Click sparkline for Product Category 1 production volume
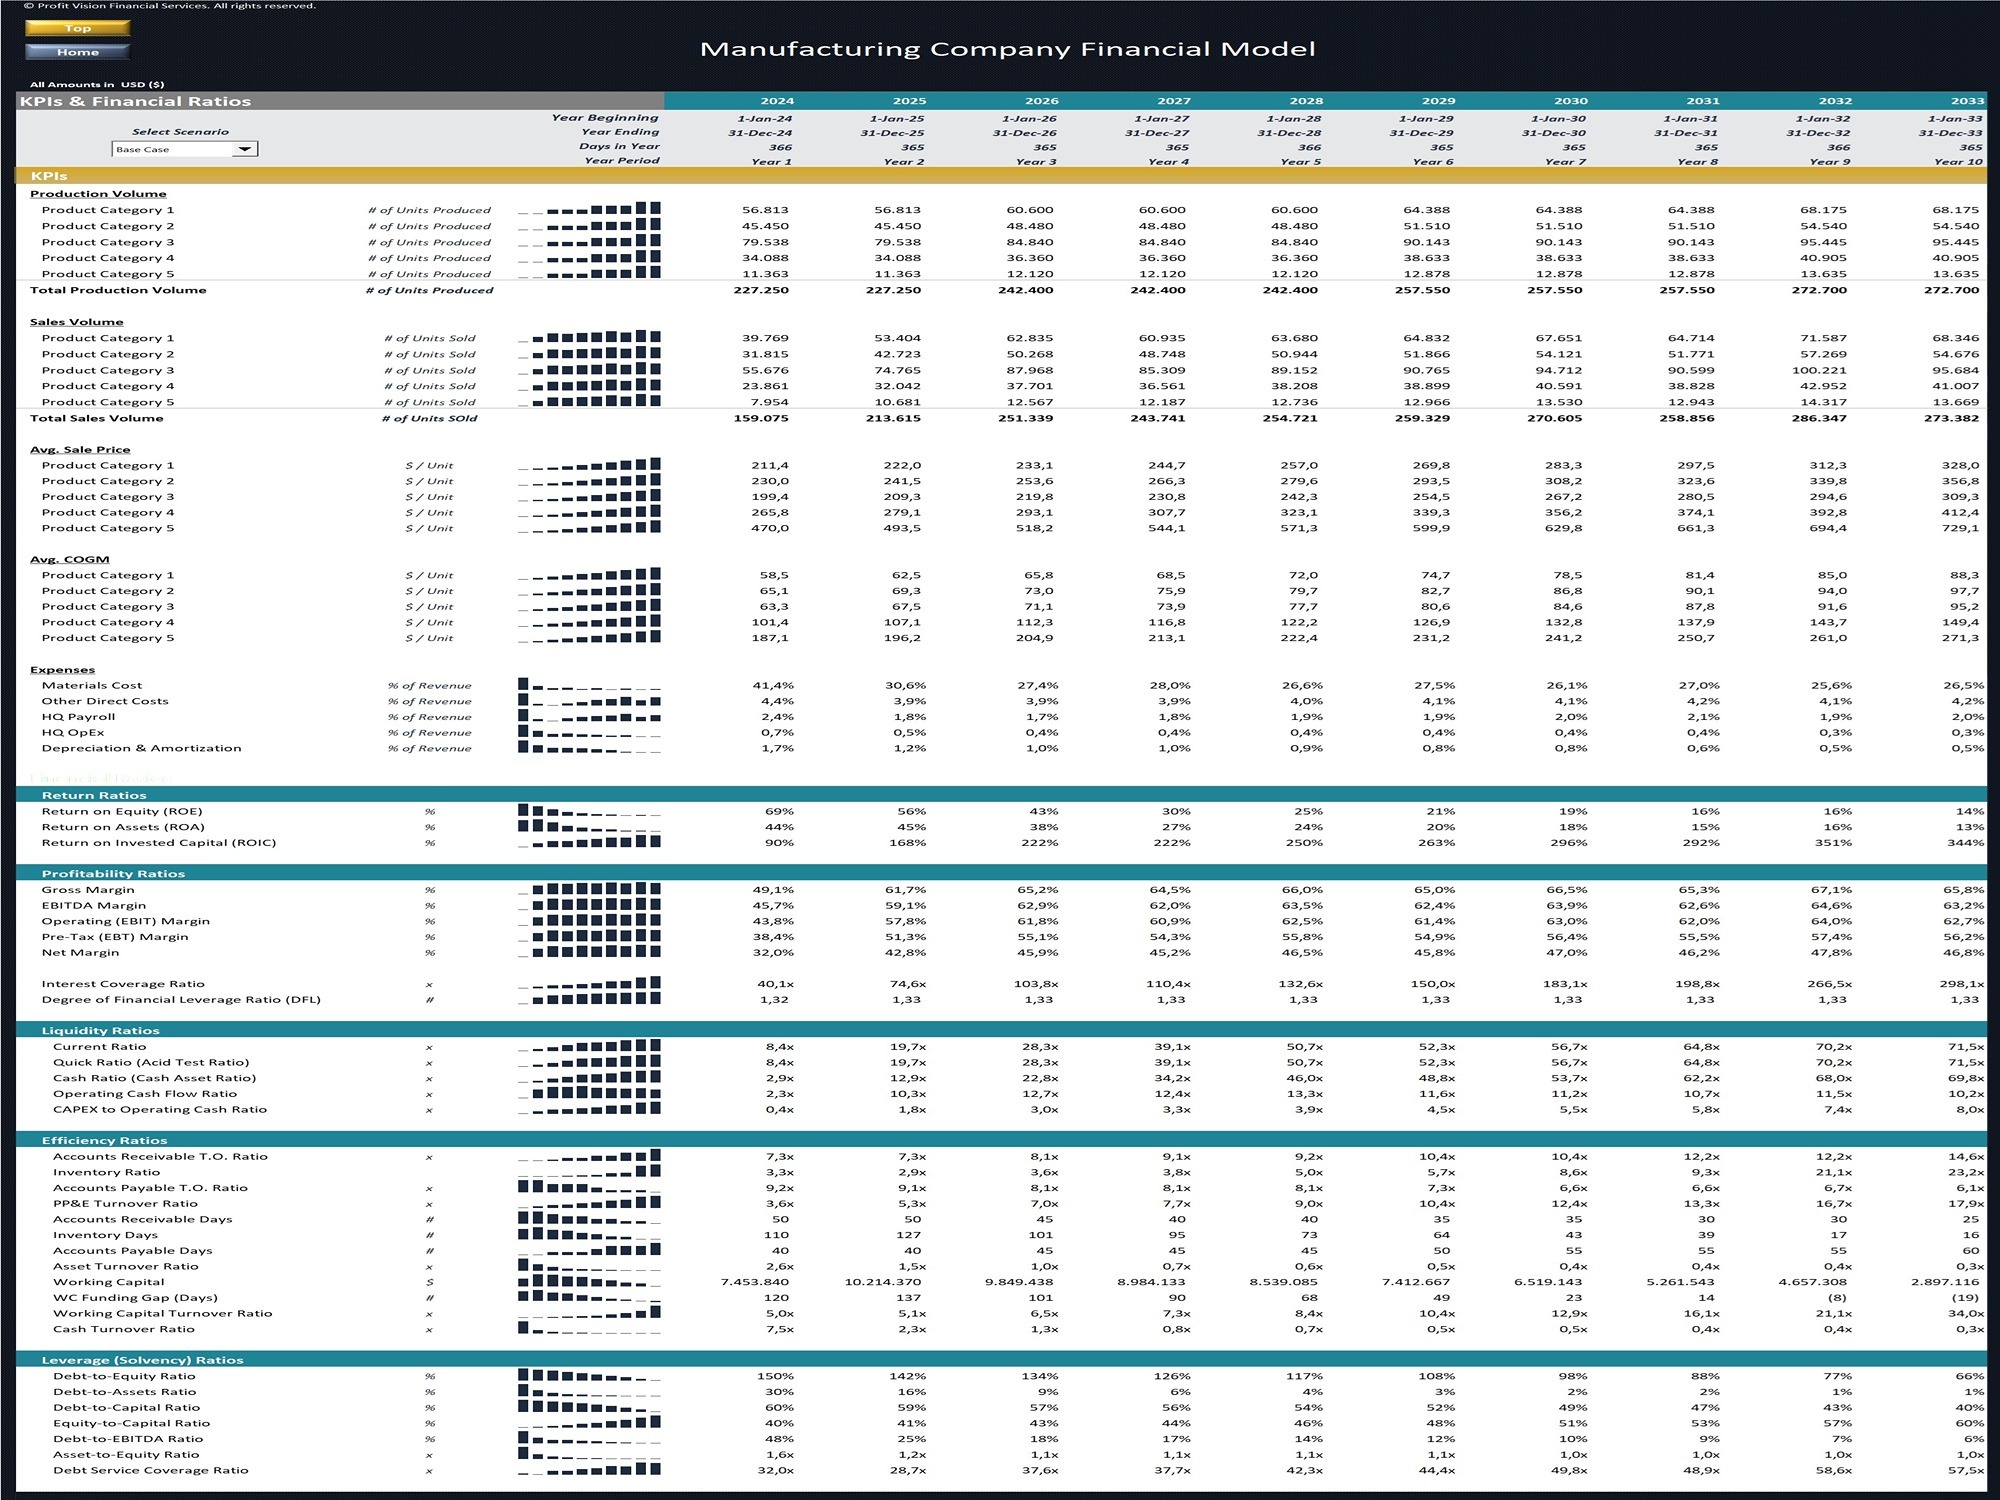 pyautogui.click(x=590, y=209)
